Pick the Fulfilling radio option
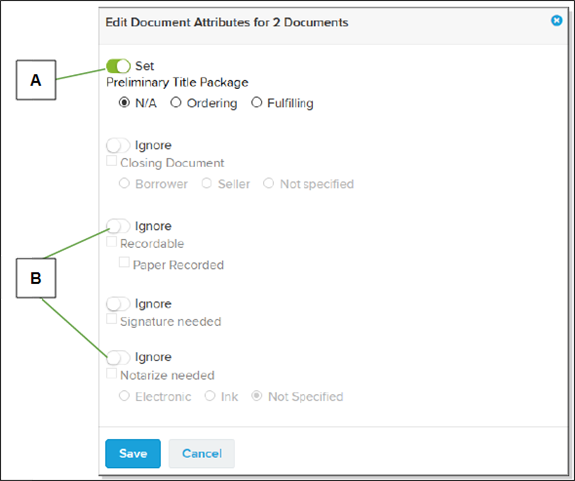575x481 pixels. tap(256, 102)
